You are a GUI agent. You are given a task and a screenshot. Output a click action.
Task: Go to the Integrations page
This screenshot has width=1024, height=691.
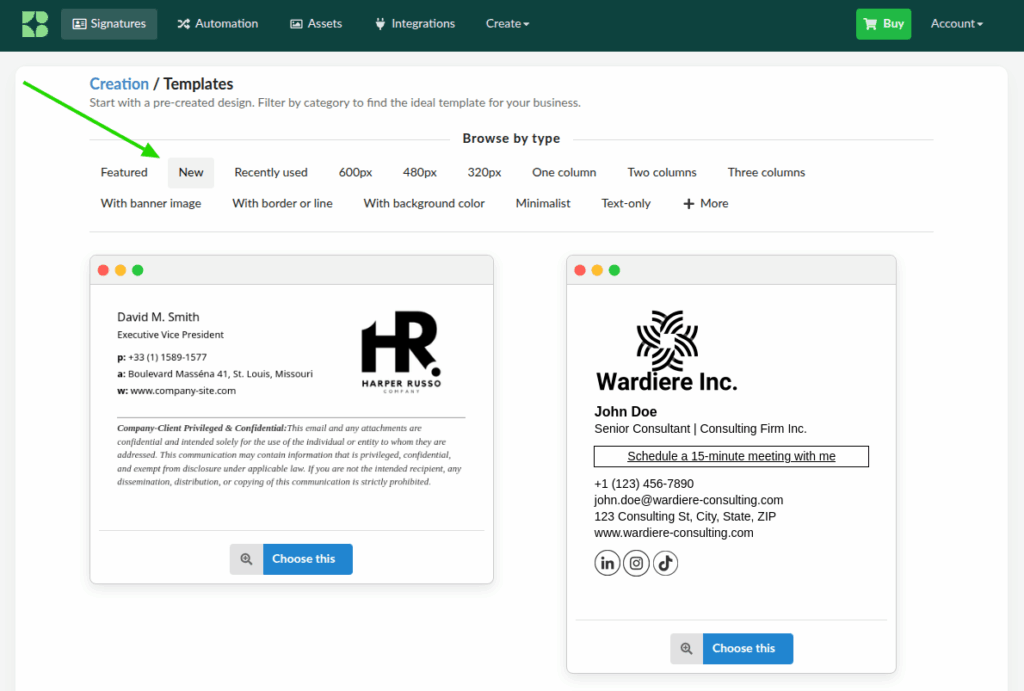pos(414,24)
